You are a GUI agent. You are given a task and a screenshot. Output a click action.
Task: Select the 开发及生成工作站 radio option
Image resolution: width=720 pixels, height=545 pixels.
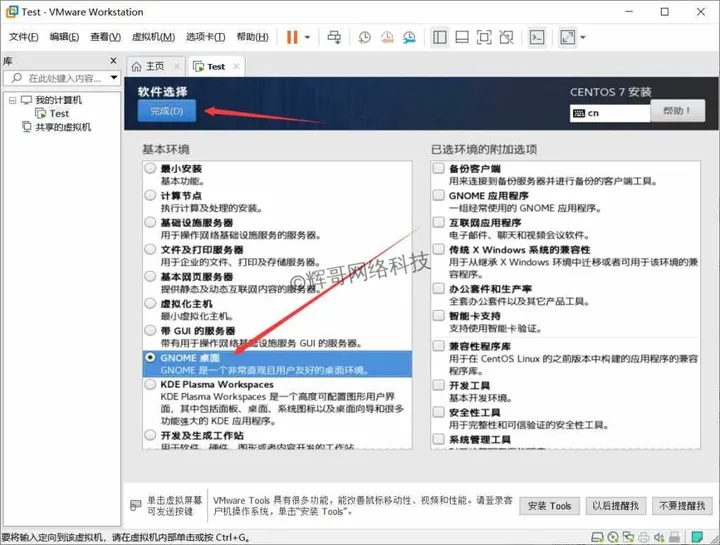(x=150, y=435)
